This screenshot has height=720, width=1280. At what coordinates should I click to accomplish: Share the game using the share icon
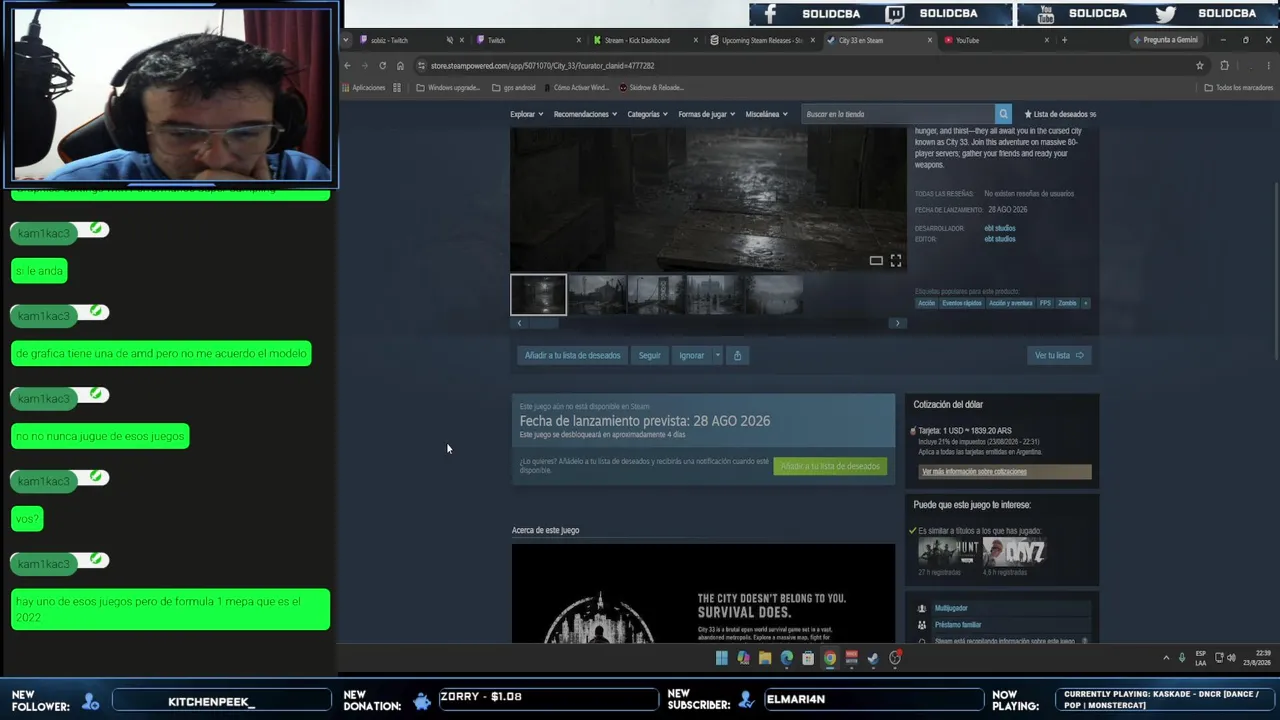737,355
